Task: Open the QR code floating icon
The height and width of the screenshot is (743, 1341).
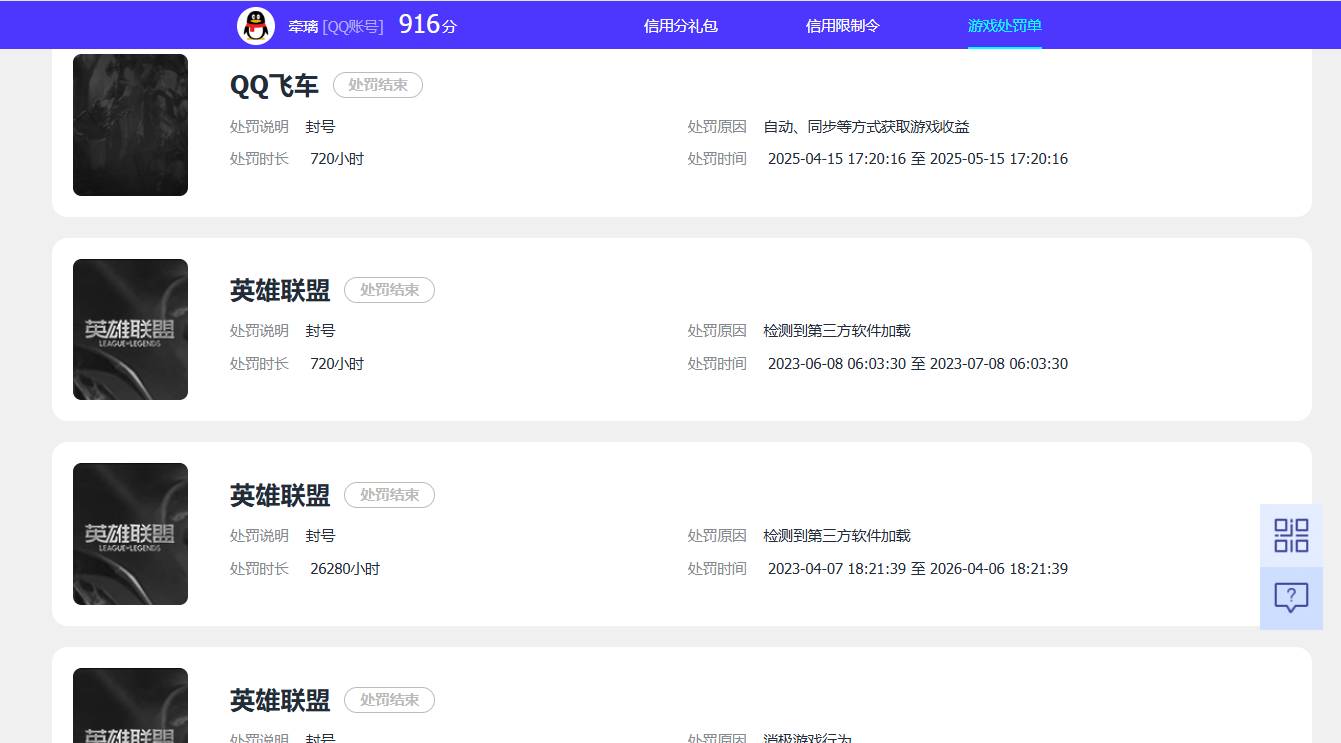Action: [1291, 535]
